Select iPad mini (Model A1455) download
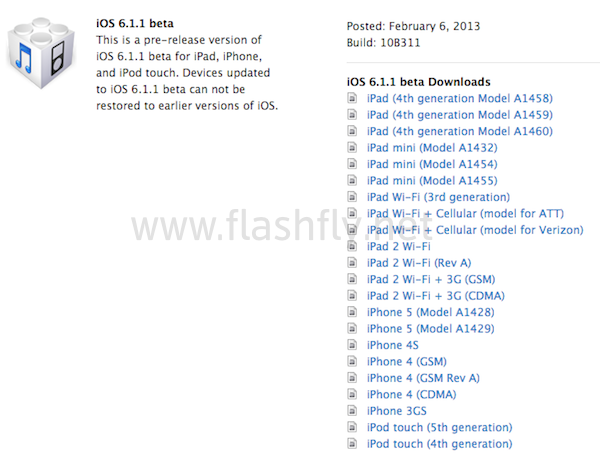Viewport: 600px width, 467px height. pos(431,181)
